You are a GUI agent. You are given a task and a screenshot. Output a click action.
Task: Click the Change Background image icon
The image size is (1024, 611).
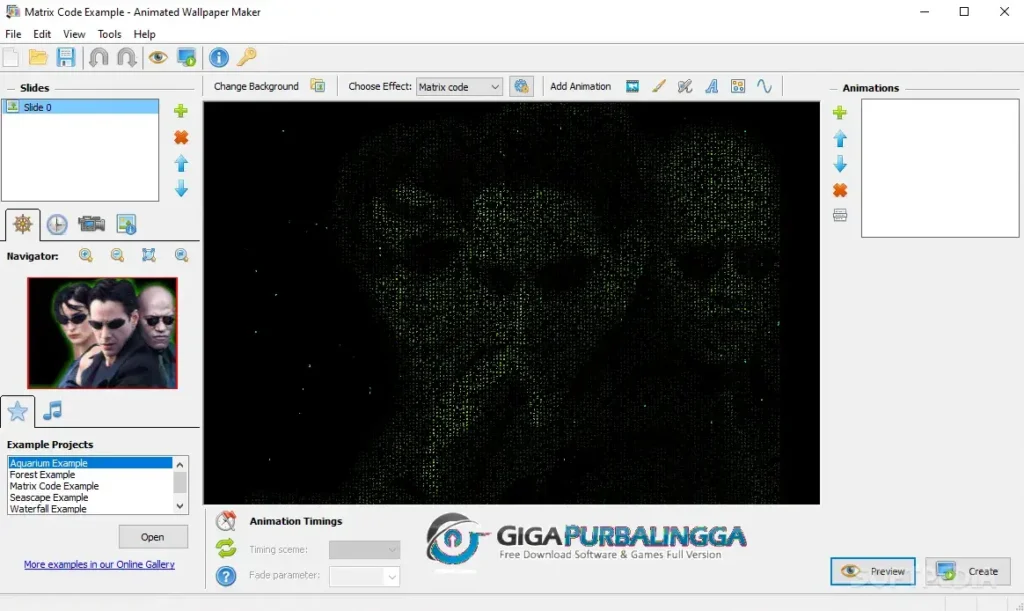[x=317, y=86]
